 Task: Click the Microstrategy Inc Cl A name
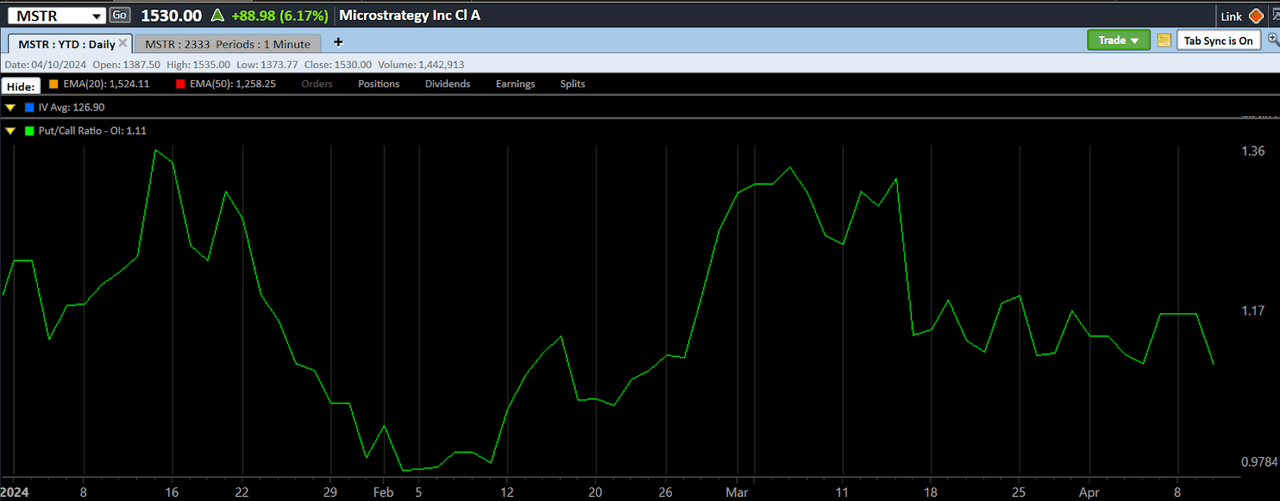pos(410,16)
